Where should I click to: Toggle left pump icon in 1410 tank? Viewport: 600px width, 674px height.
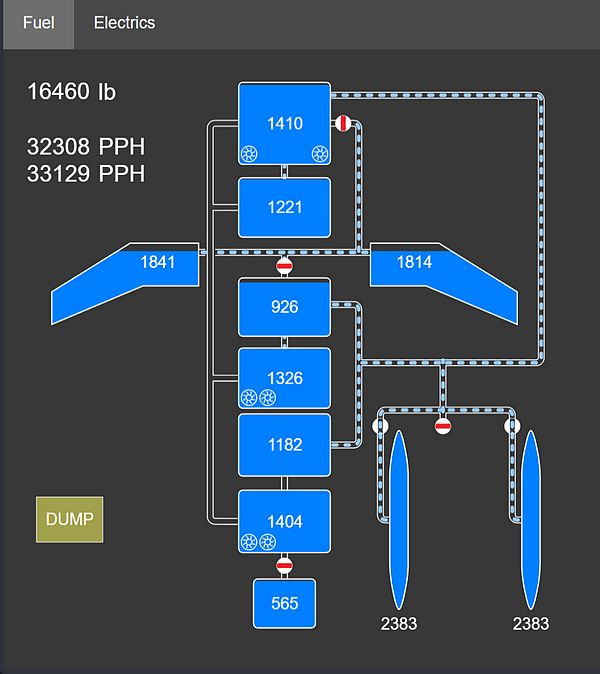[249, 153]
